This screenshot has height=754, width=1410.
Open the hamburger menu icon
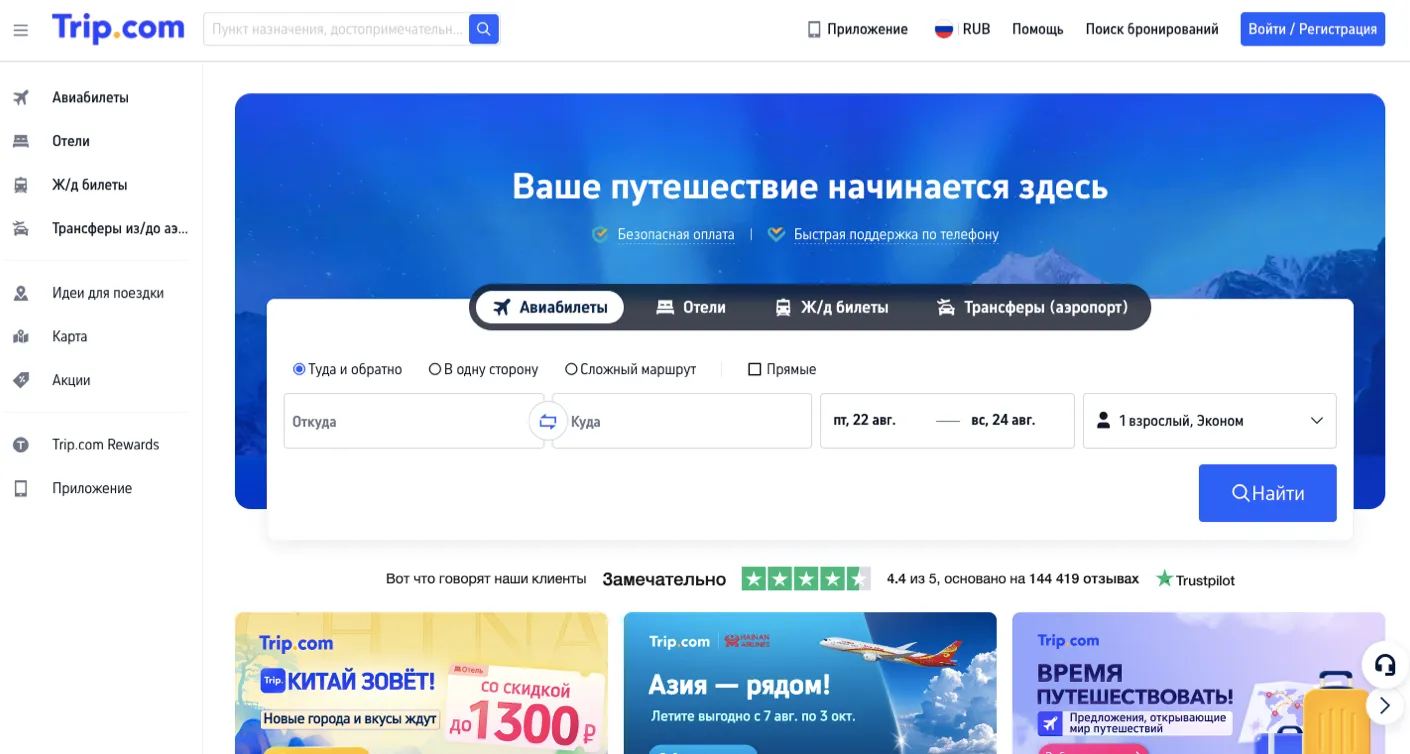21,30
